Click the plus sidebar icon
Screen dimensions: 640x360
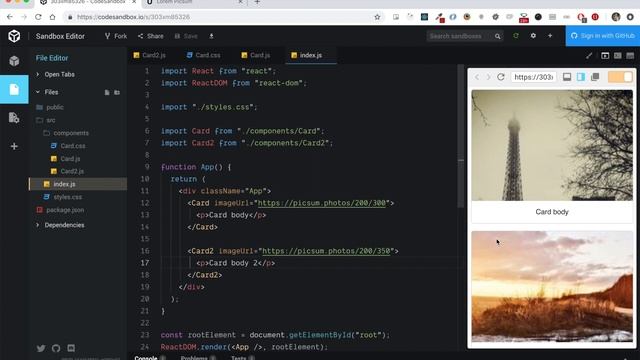click(14, 146)
